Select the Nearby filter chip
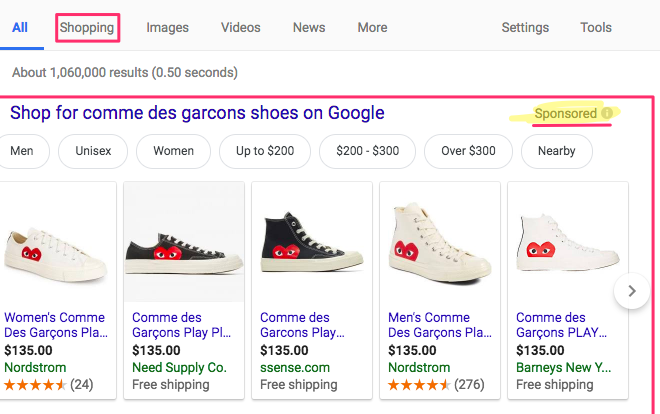 point(556,151)
